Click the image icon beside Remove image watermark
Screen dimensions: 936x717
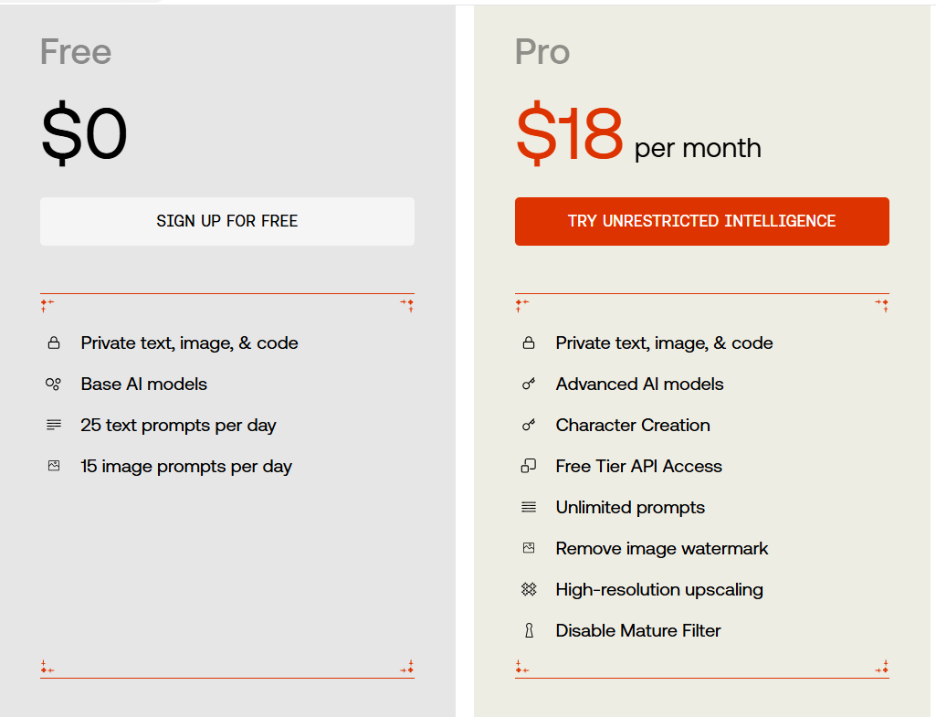pyautogui.click(x=528, y=548)
